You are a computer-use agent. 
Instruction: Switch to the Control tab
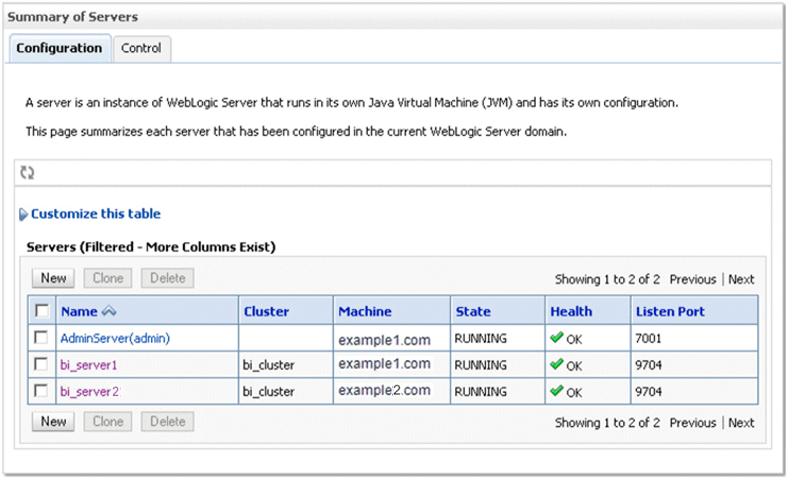141,49
